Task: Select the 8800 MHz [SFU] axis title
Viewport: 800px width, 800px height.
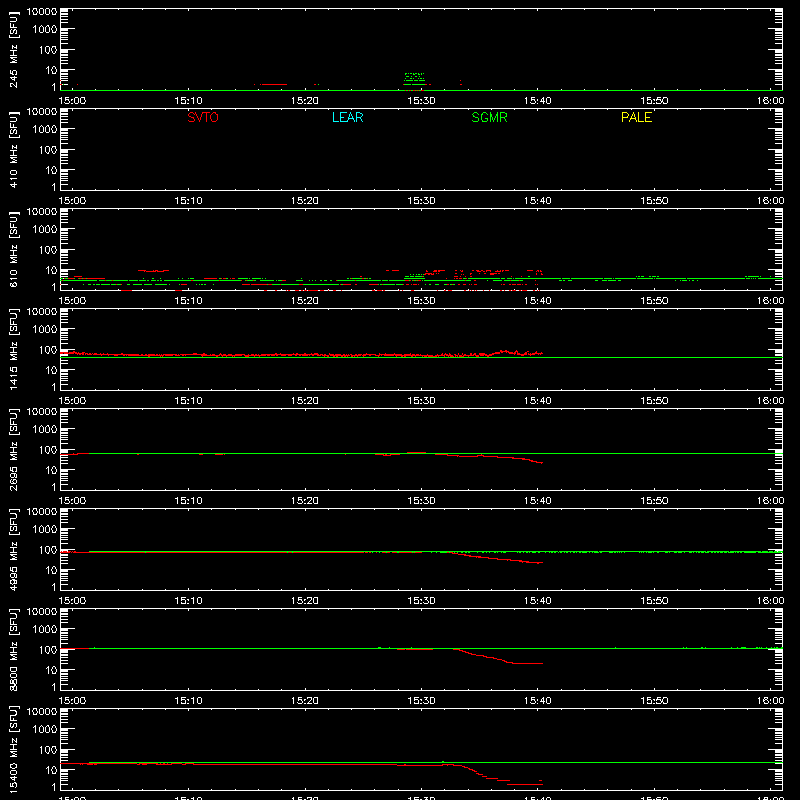Action: [x=14, y=649]
